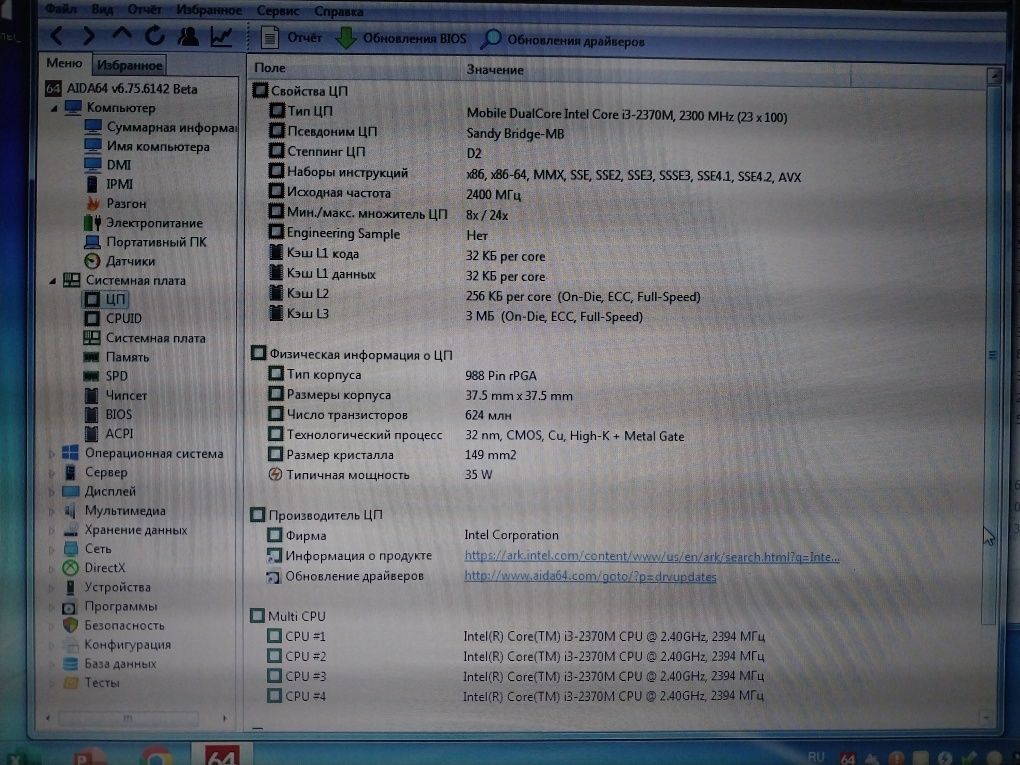This screenshot has width=1020, height=765.
Task: Switch to the Избранное tab in sidebar
Action: tap(129, 65)
